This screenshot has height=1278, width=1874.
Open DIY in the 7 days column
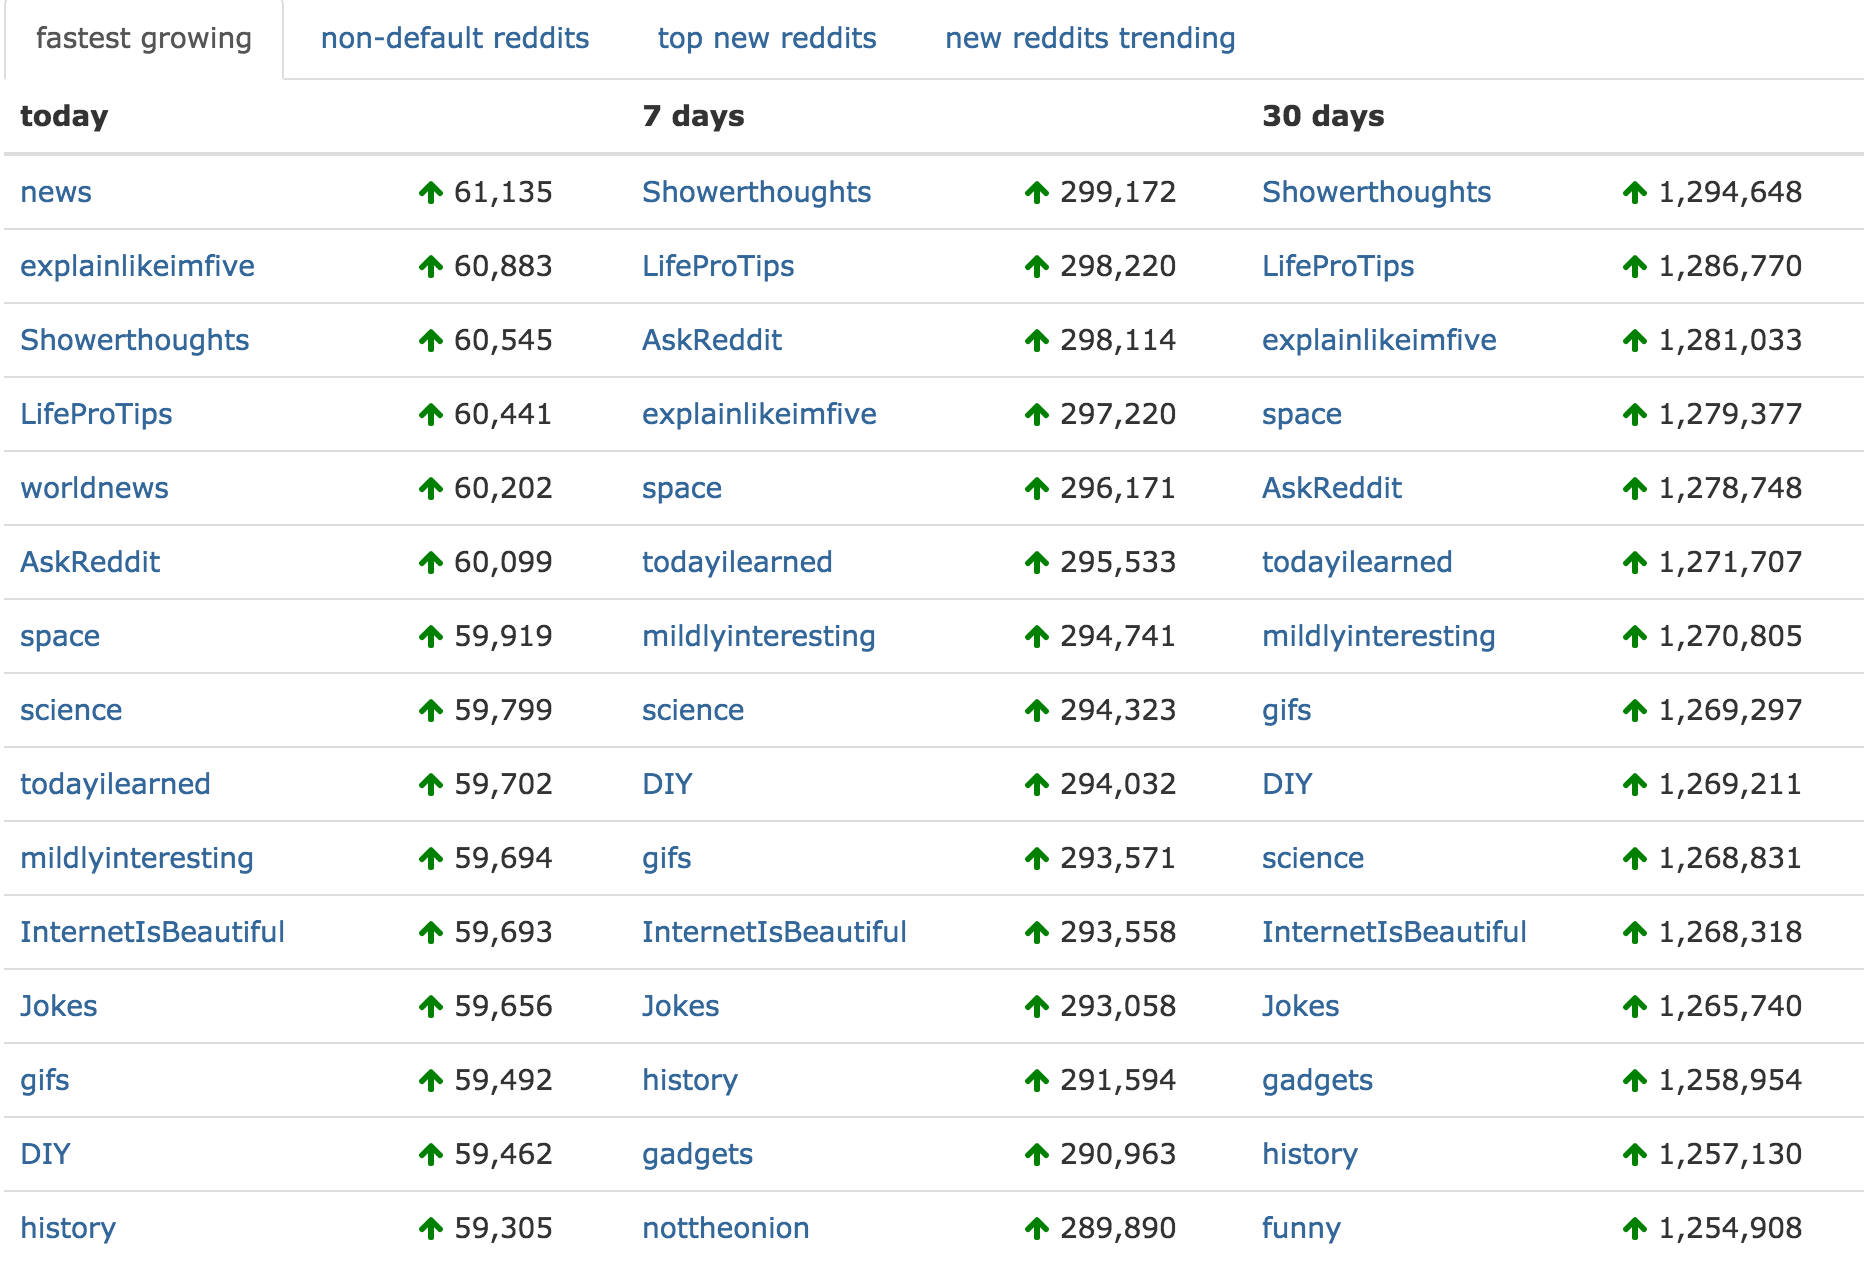[x=667, y=784]
